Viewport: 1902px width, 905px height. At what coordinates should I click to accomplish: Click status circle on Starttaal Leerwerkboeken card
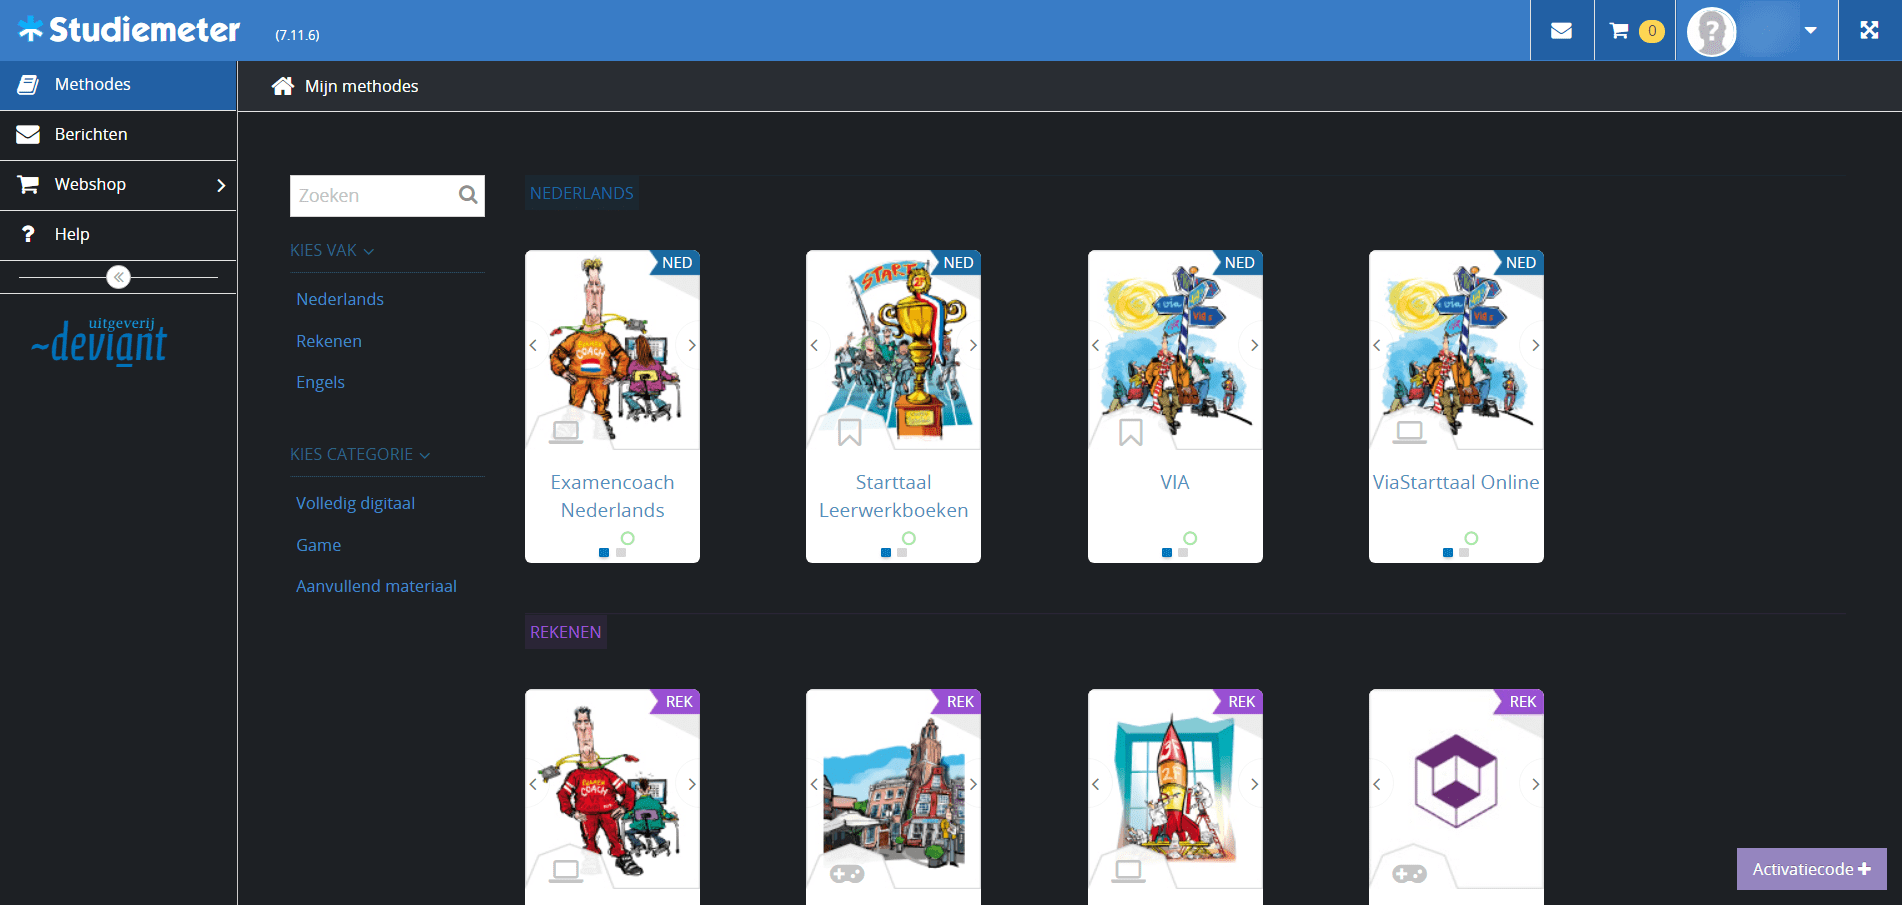pyautogui.click(x=909, y=538)
